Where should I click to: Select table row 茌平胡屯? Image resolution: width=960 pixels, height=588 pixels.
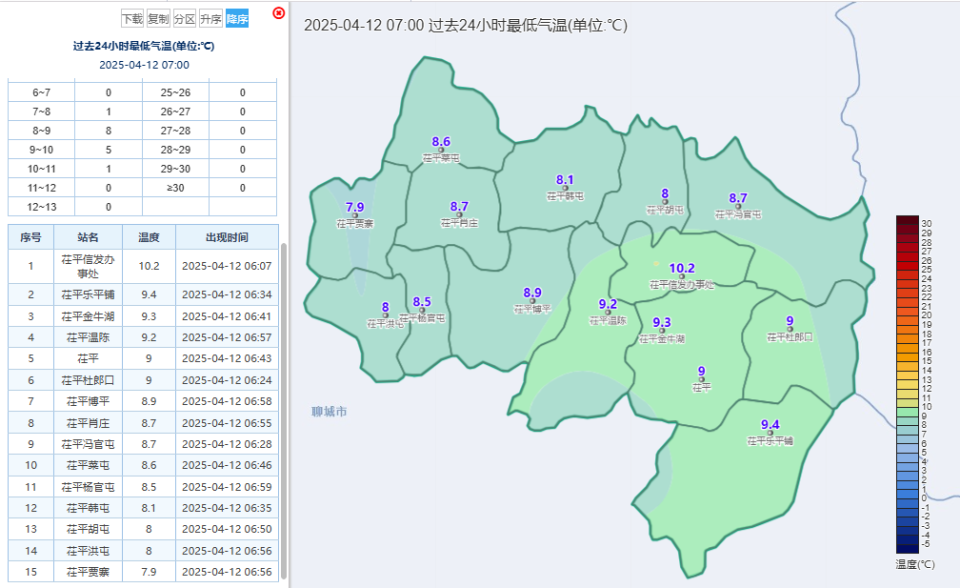coord(143,529)
